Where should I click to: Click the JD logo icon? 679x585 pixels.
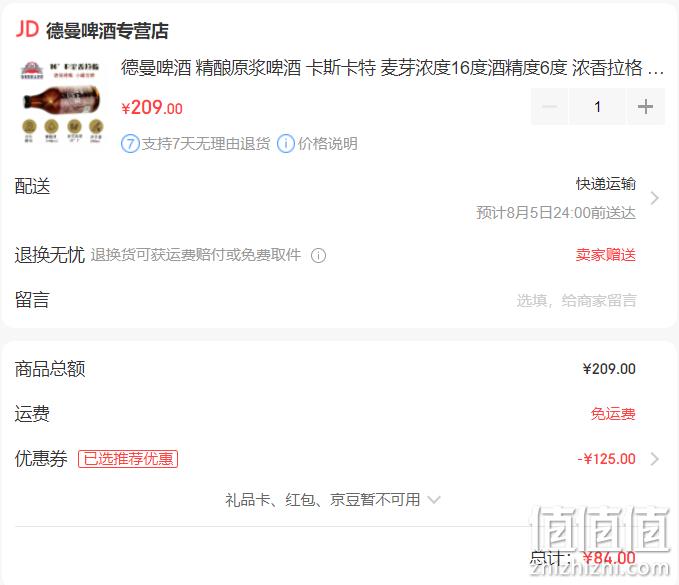[27, 29]
